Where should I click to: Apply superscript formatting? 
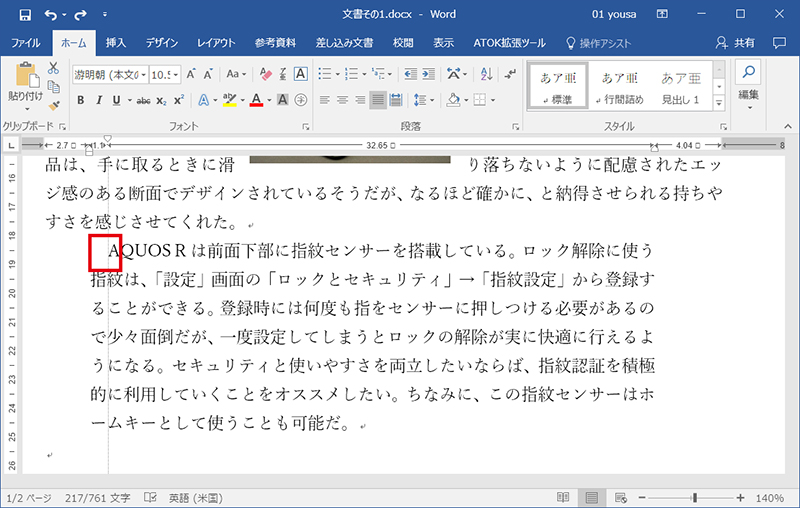coord(179,100)
